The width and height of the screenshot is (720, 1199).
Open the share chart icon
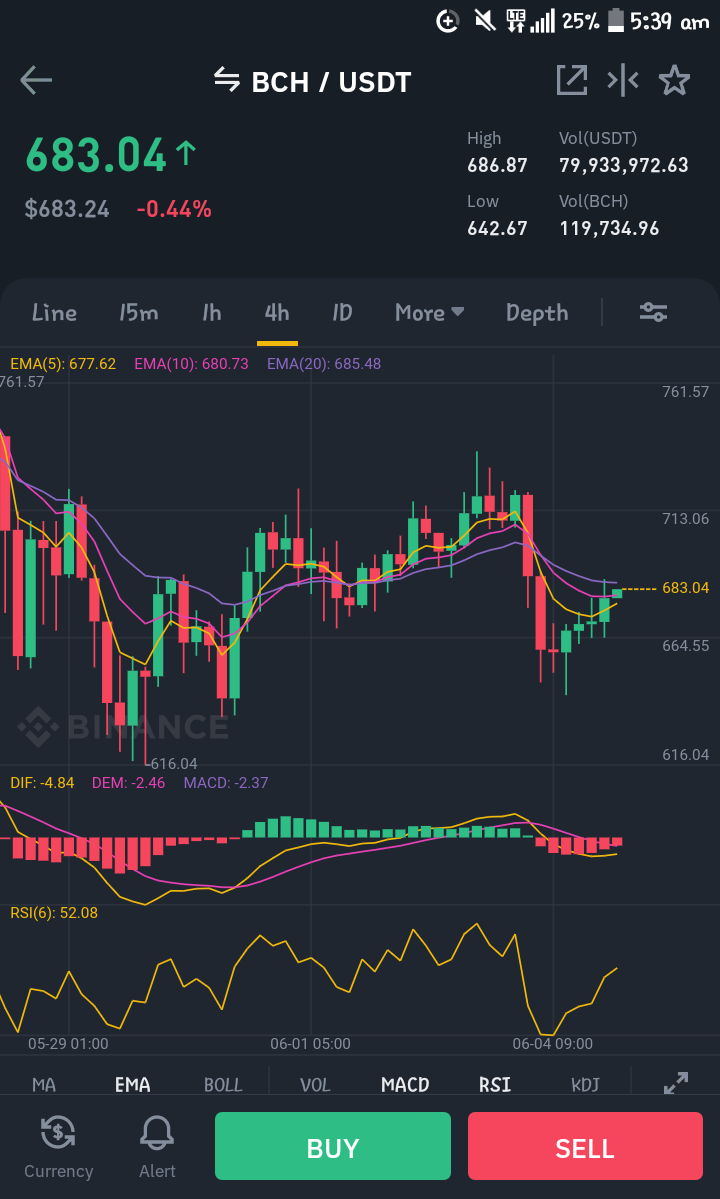[572, 80]
